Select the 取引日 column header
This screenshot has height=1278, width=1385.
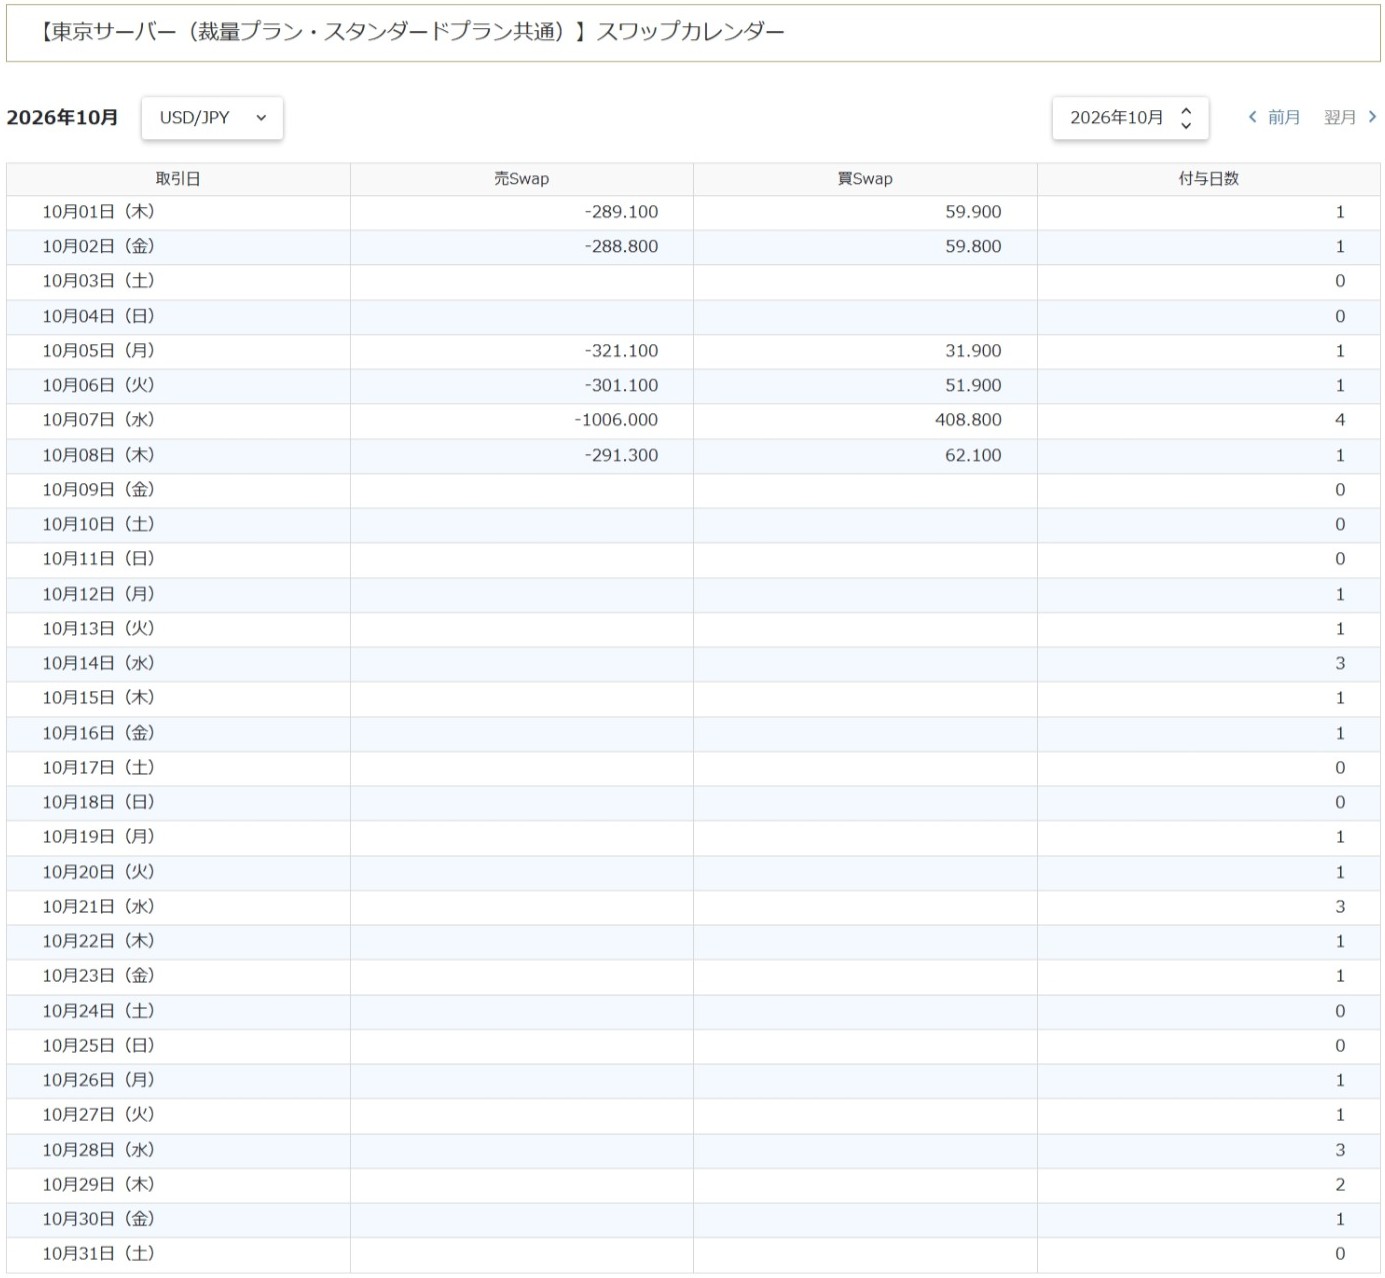[178, 179]
